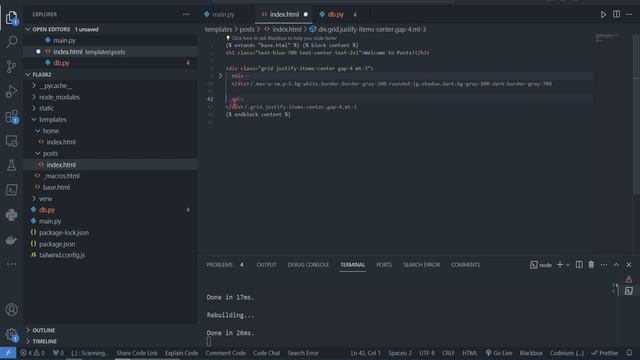Maximize the panel size chevron
This screenshot has width=640, height=360.
click(x=616, y=264)
